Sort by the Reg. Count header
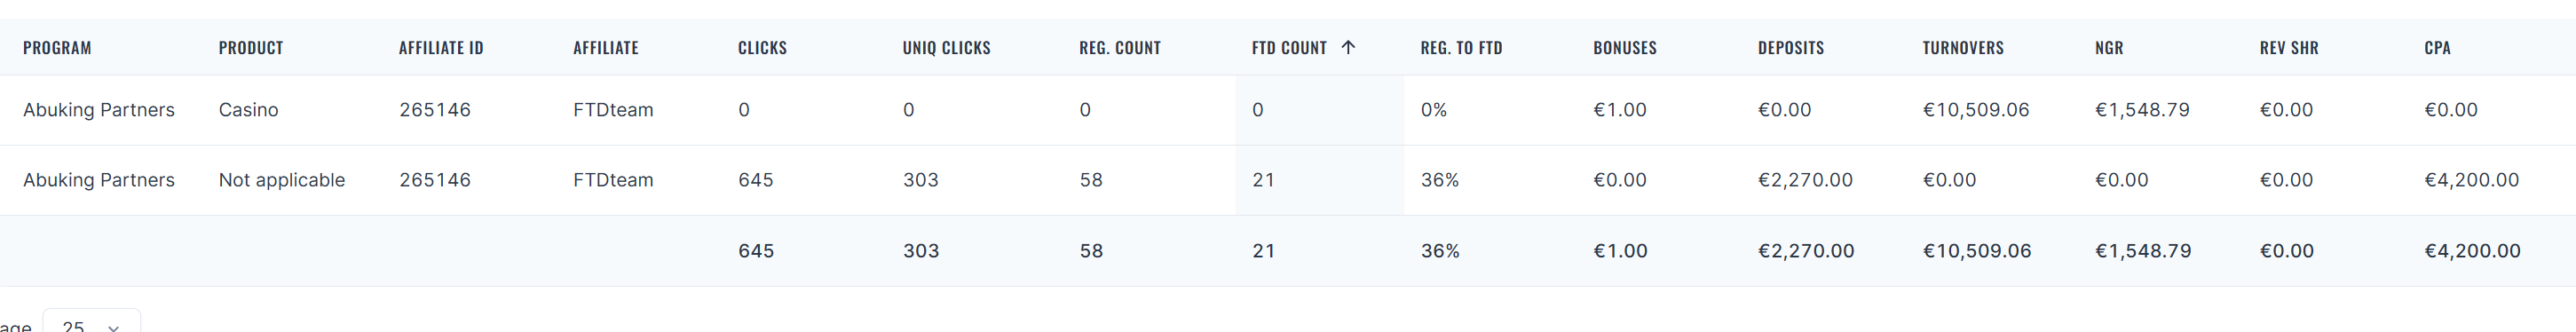 tap(1120, 48)
